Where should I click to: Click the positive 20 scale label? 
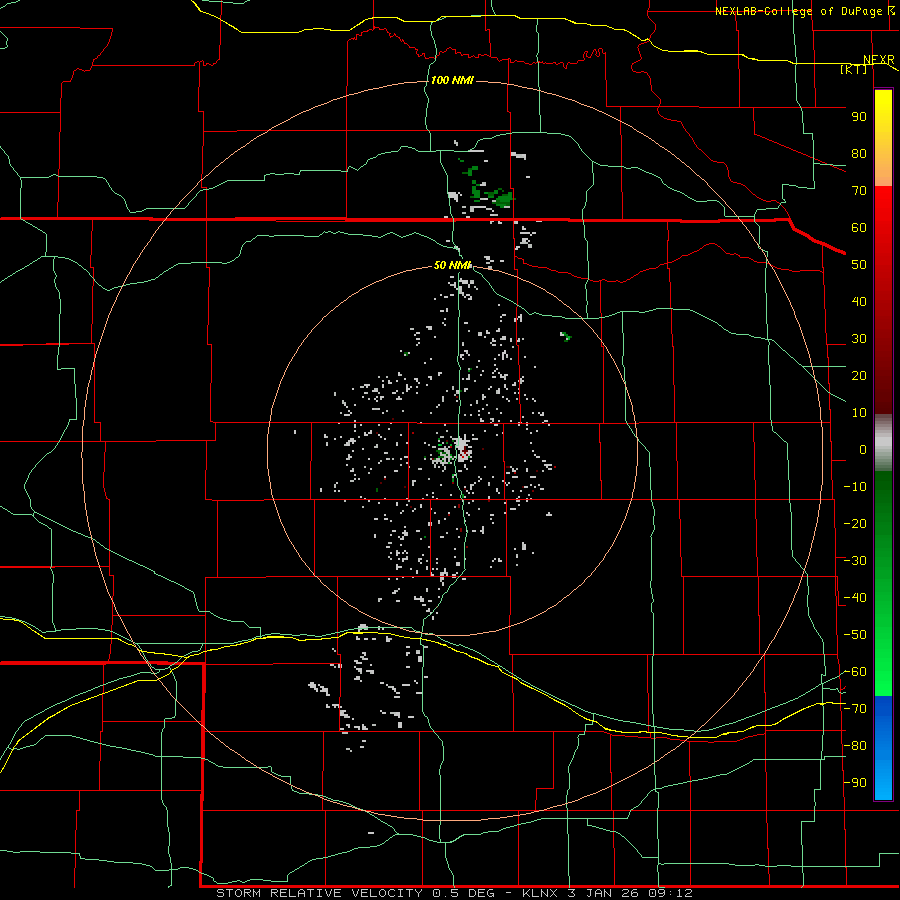859,376
